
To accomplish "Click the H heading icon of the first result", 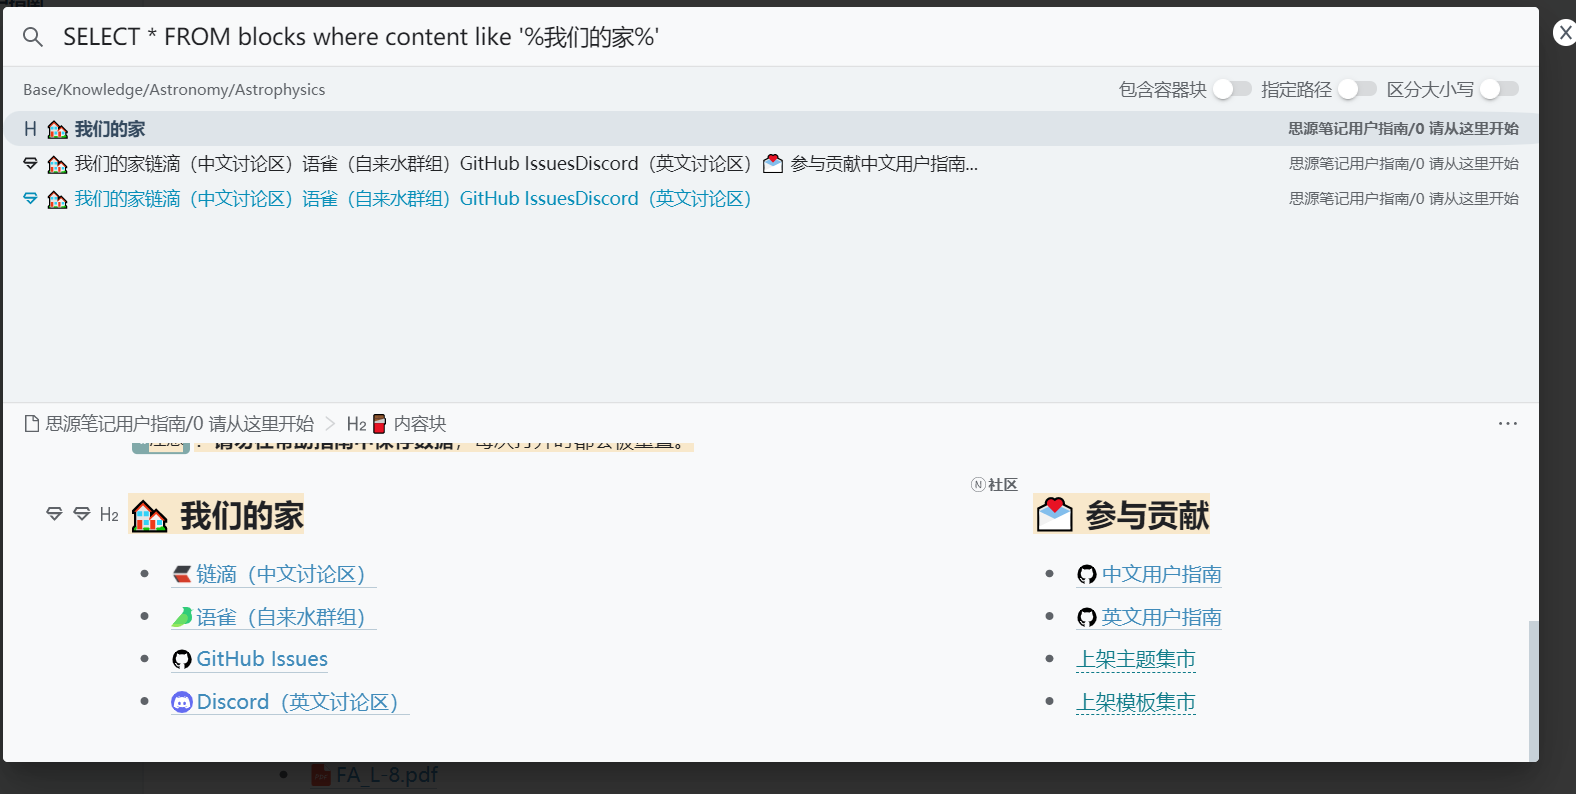I will [x=30, y=129].
